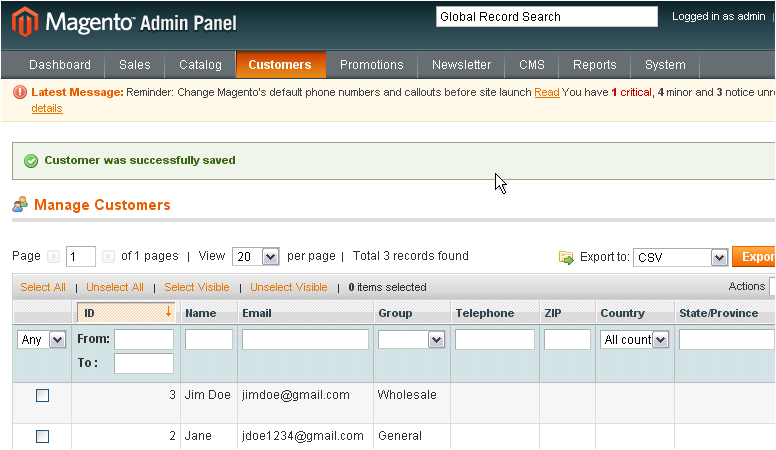Open the CMS menu

pos(532,65)
